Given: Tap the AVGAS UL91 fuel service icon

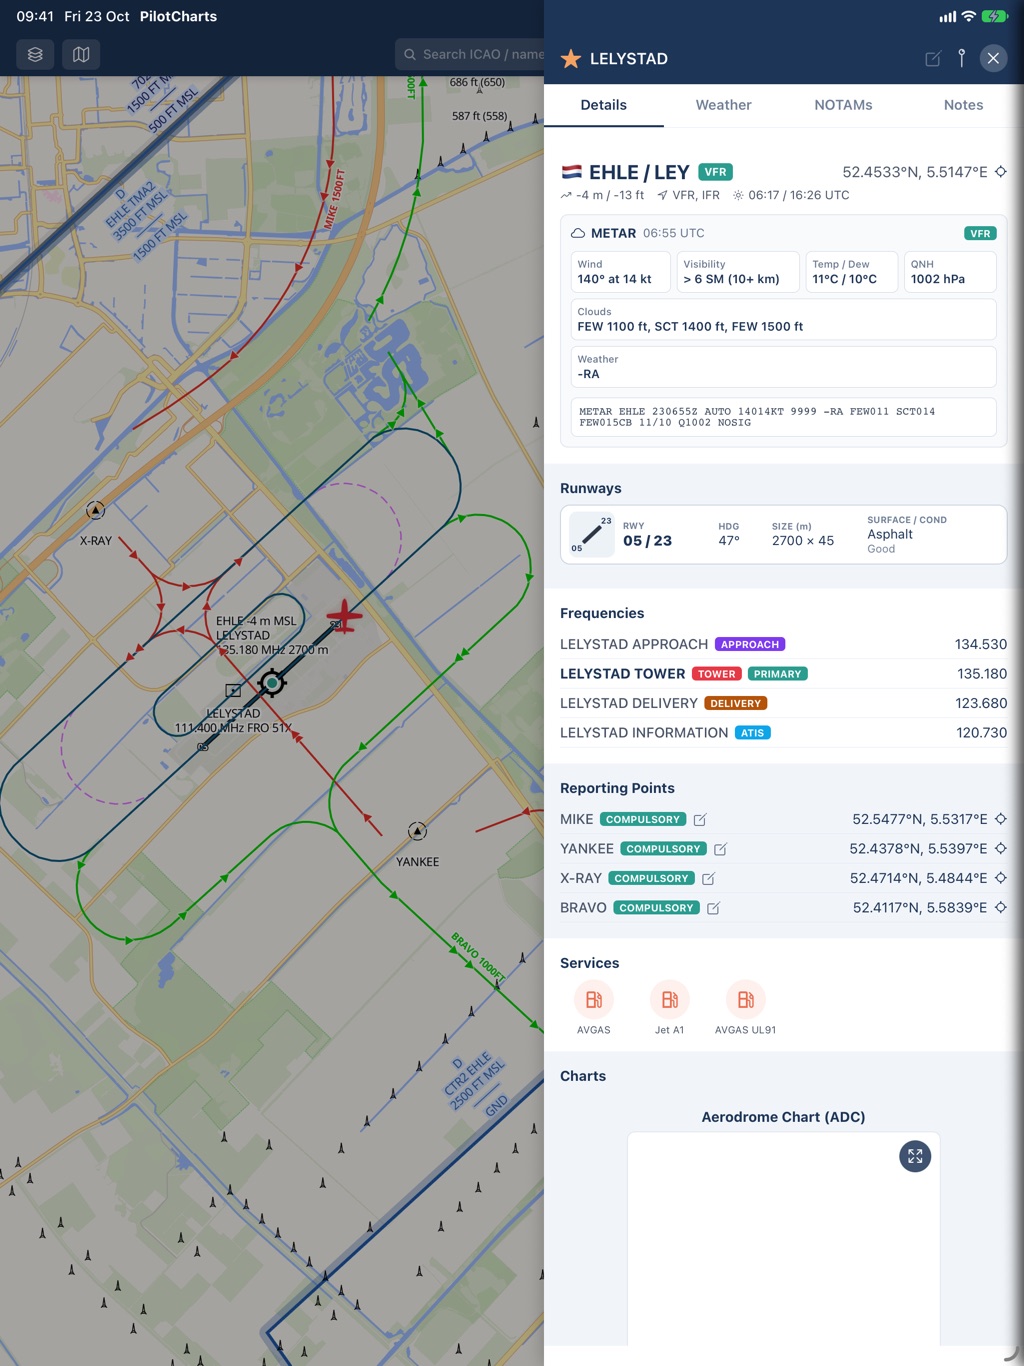Looking at the screenshot, I should 746,1000.
